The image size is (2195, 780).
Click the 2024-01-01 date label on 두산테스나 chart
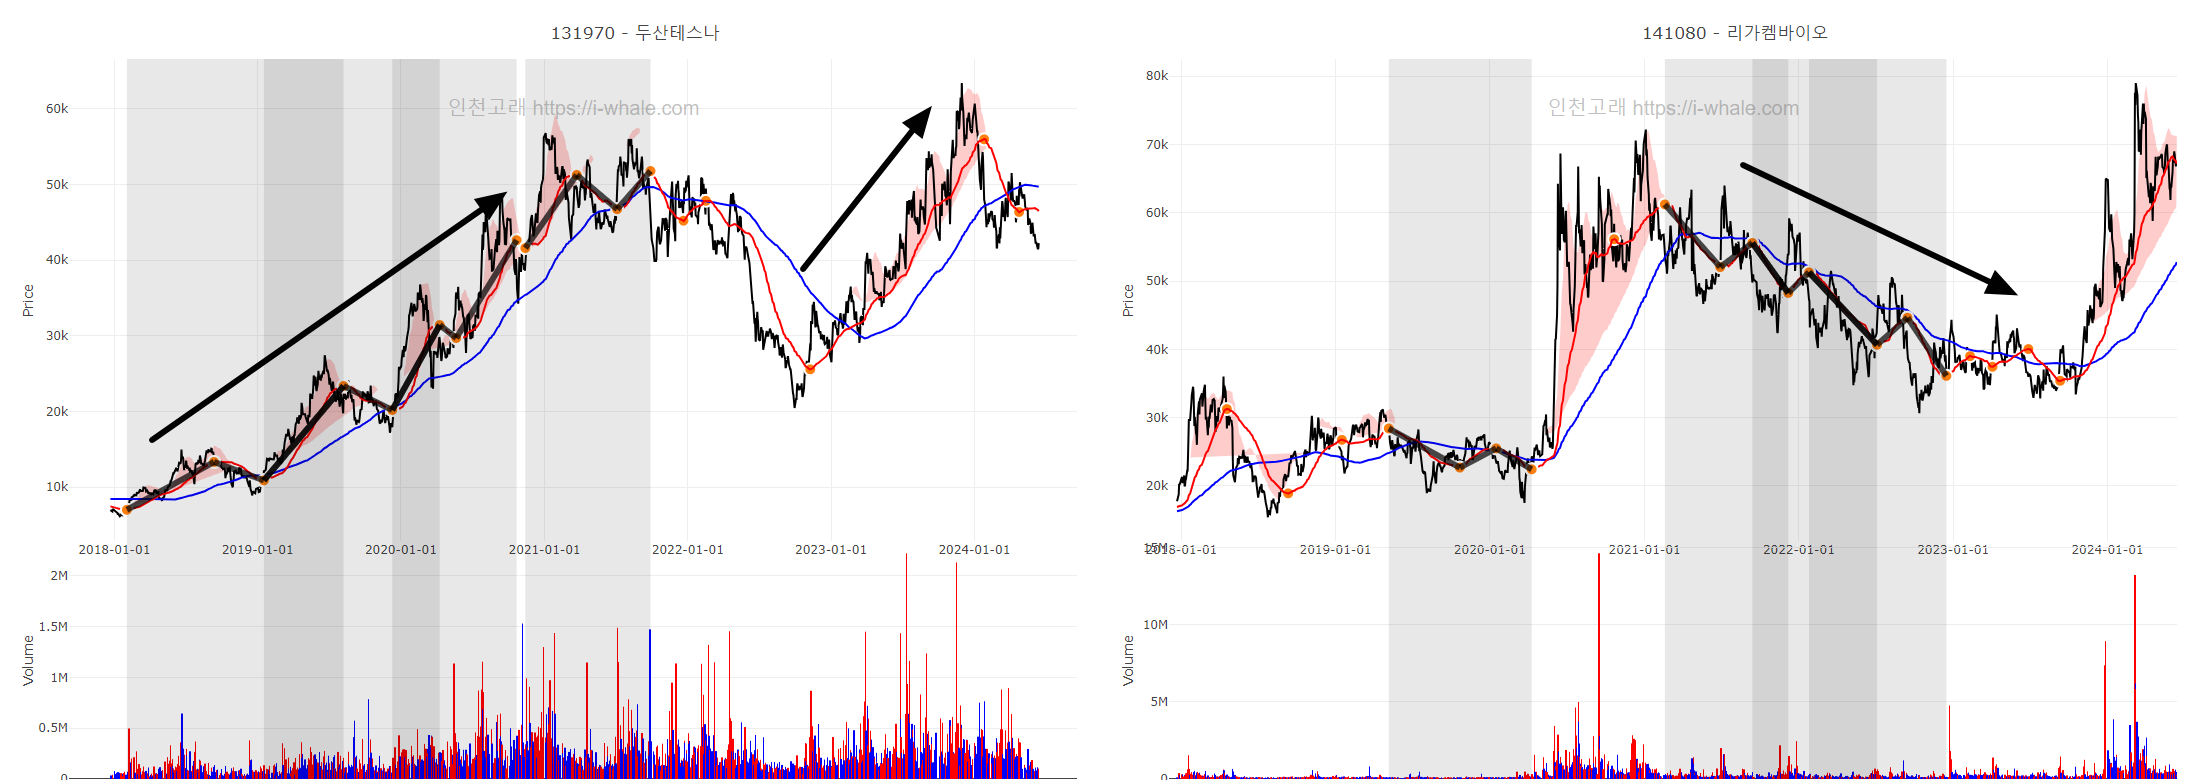coord(974,550)
